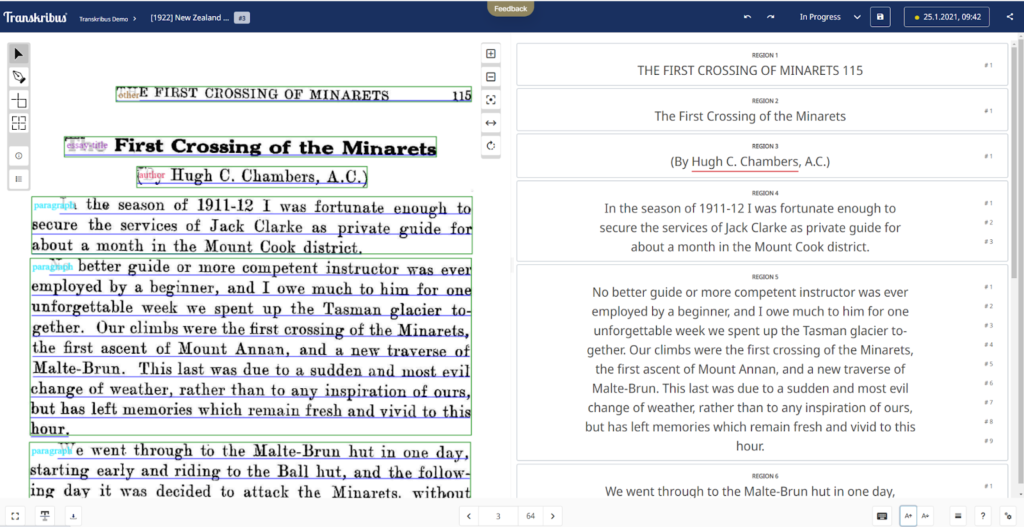
Task: Select the pen drawing tool
Action: (x=19, y=77)
